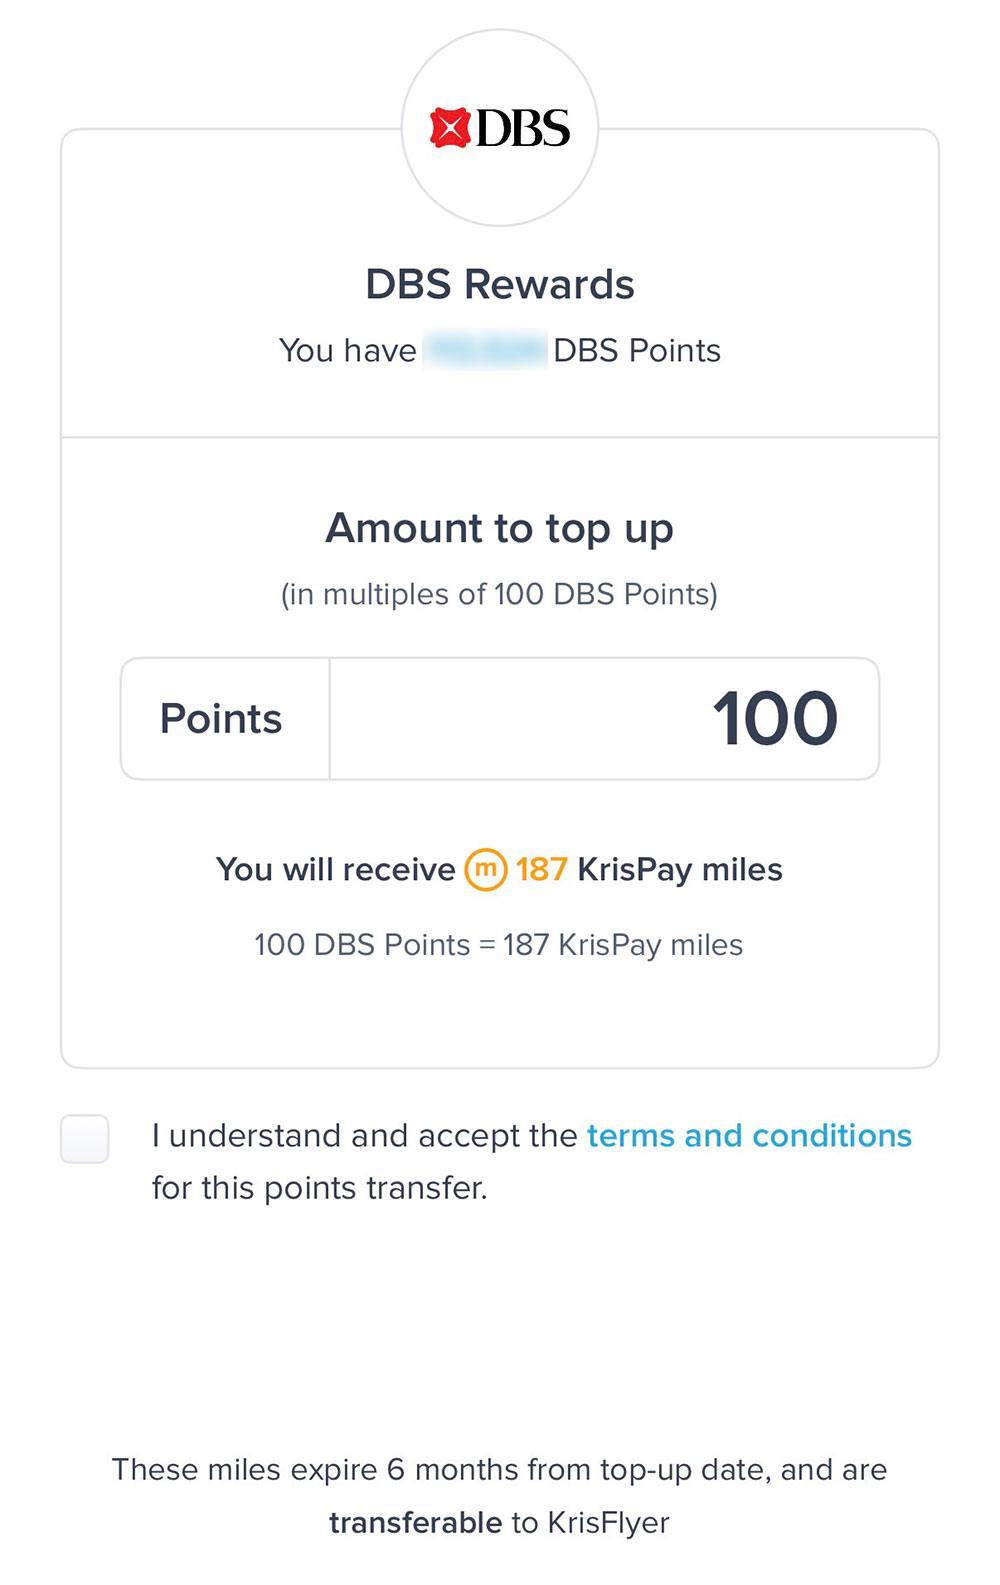
Task: Click the bold 'transferable' word
Action: click(415, 1522)
